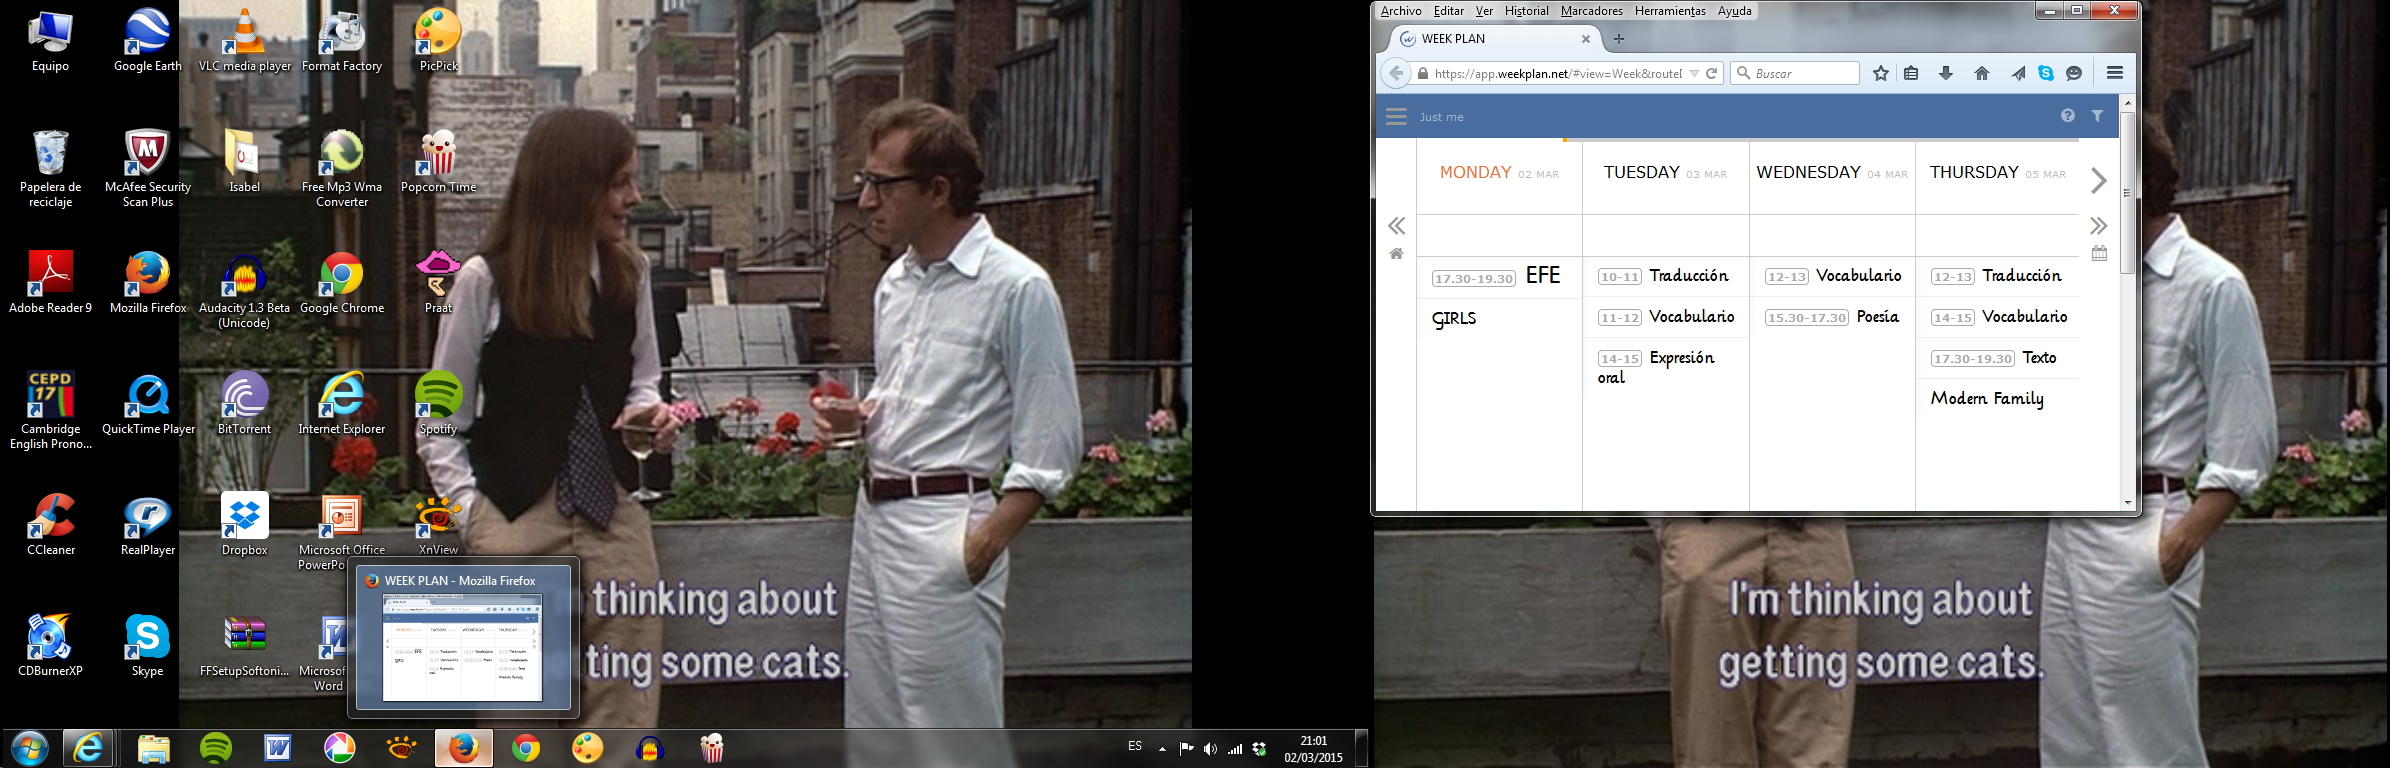Open the WeekPlan hamburger sidebar menu
The image size is (2390, 768).
point(1396,116)
